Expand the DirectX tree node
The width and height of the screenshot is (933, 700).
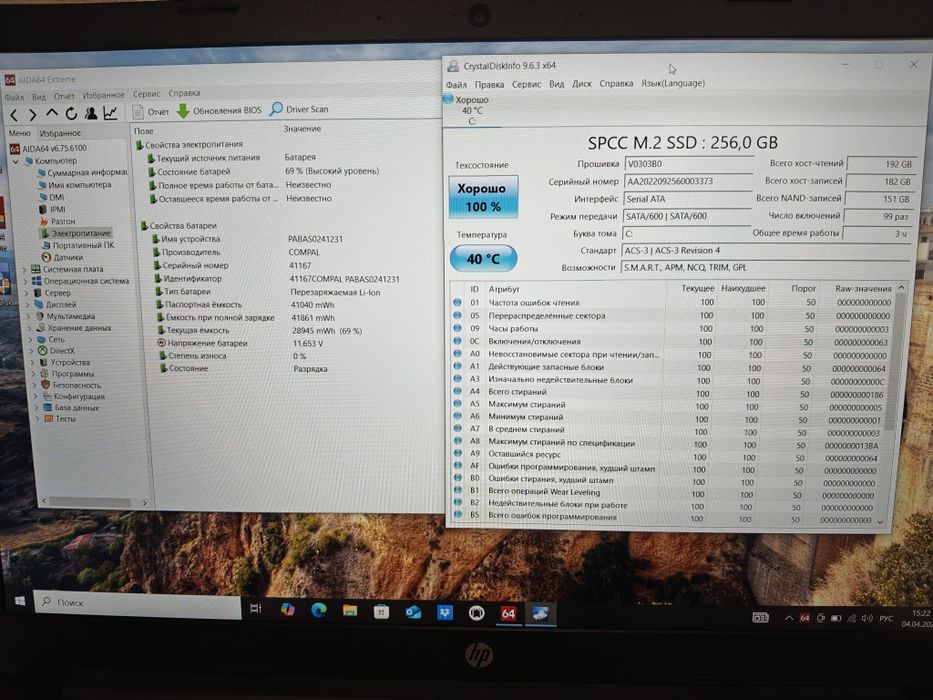(x=32, y=351)
